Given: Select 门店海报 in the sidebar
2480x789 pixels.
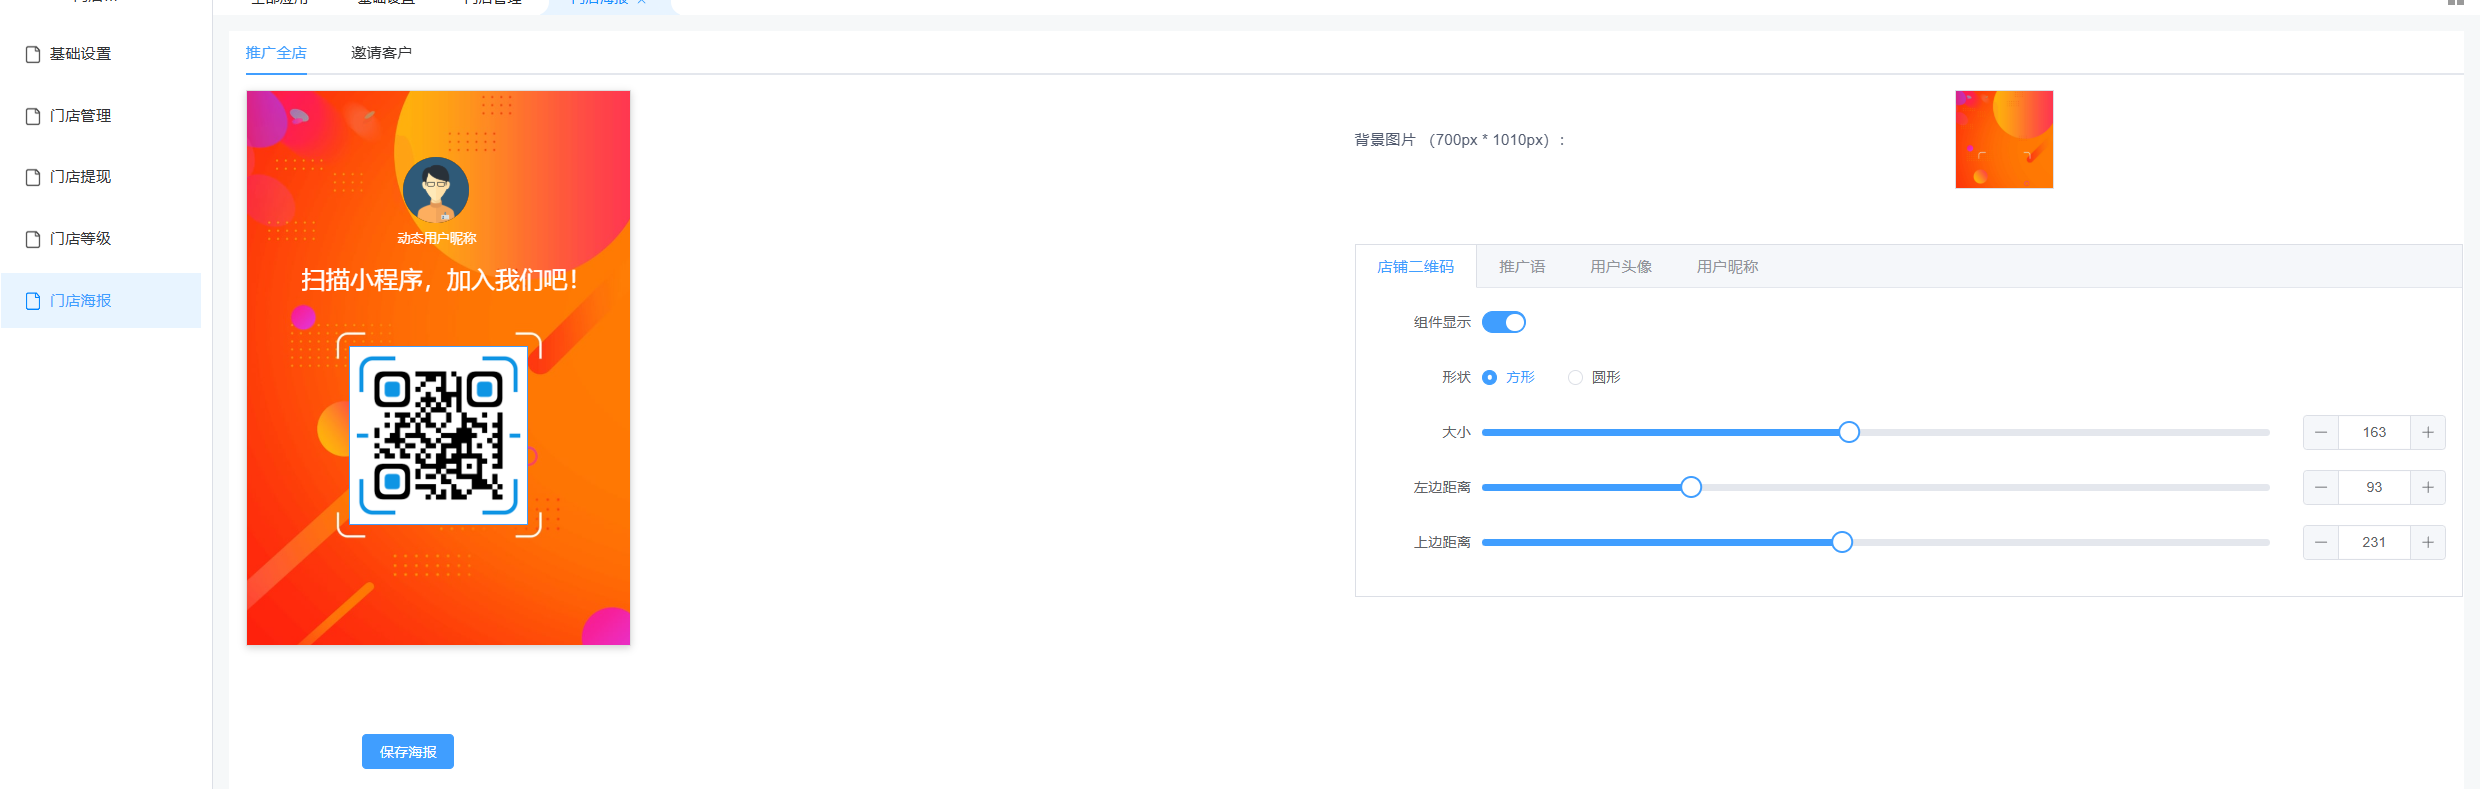Looking at the screenshot, I should [x=101, y=301].
